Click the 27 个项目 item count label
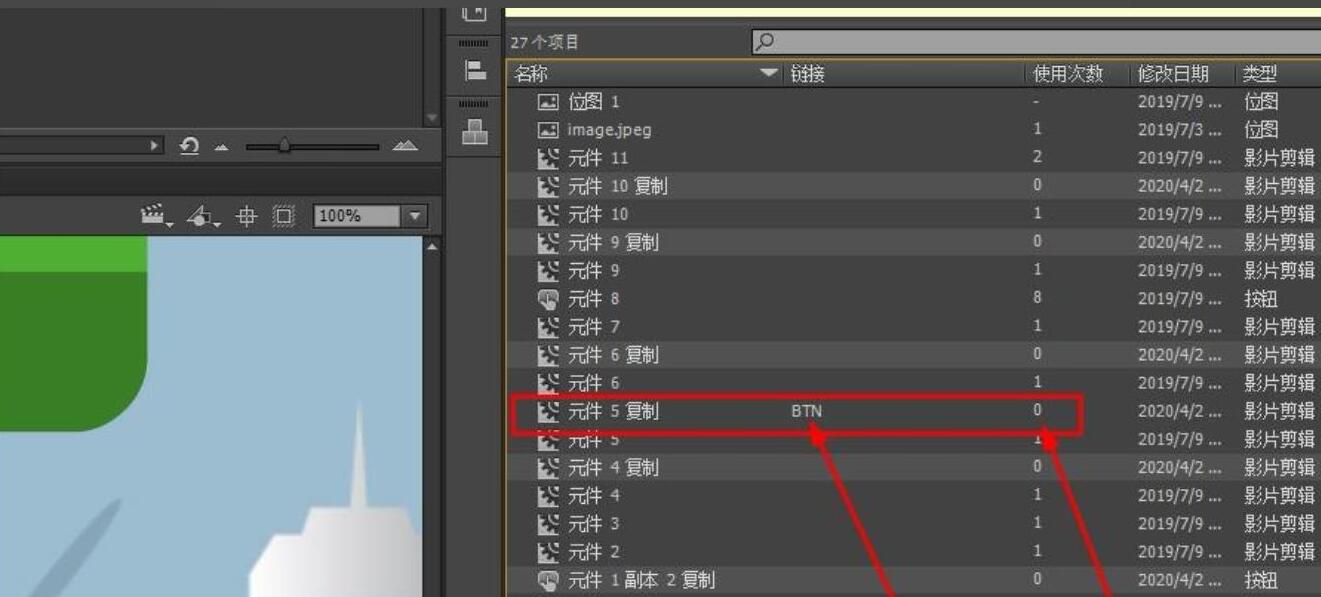 [x=544, y=42]
